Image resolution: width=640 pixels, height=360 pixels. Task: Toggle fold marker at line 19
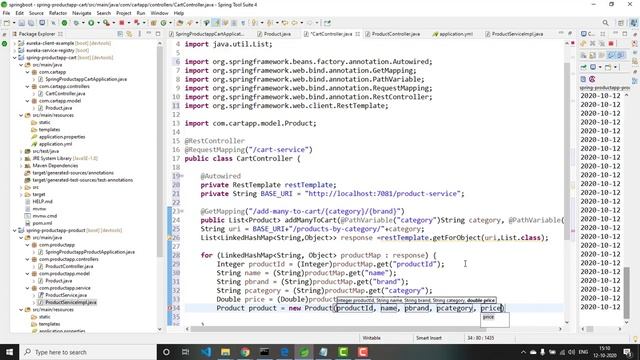[x=182, y=176]
